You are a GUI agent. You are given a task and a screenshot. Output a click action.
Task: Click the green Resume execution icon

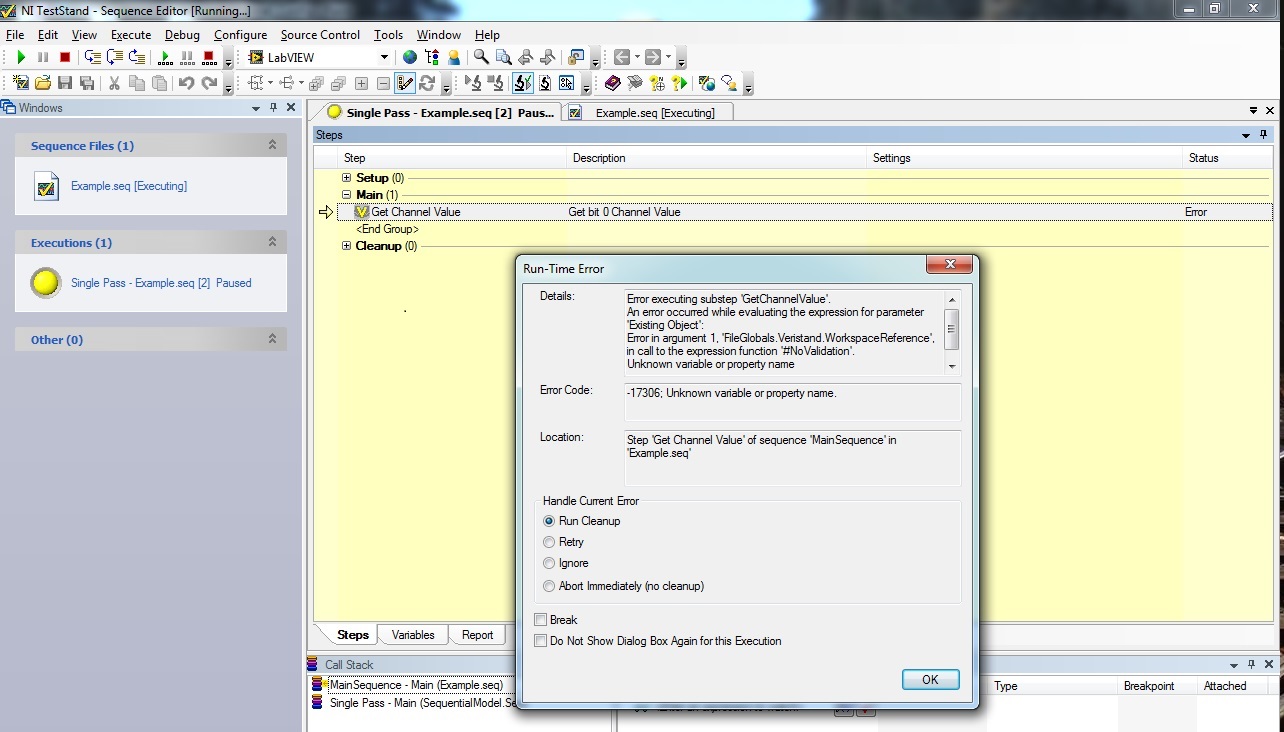click(x=21, y=58)
